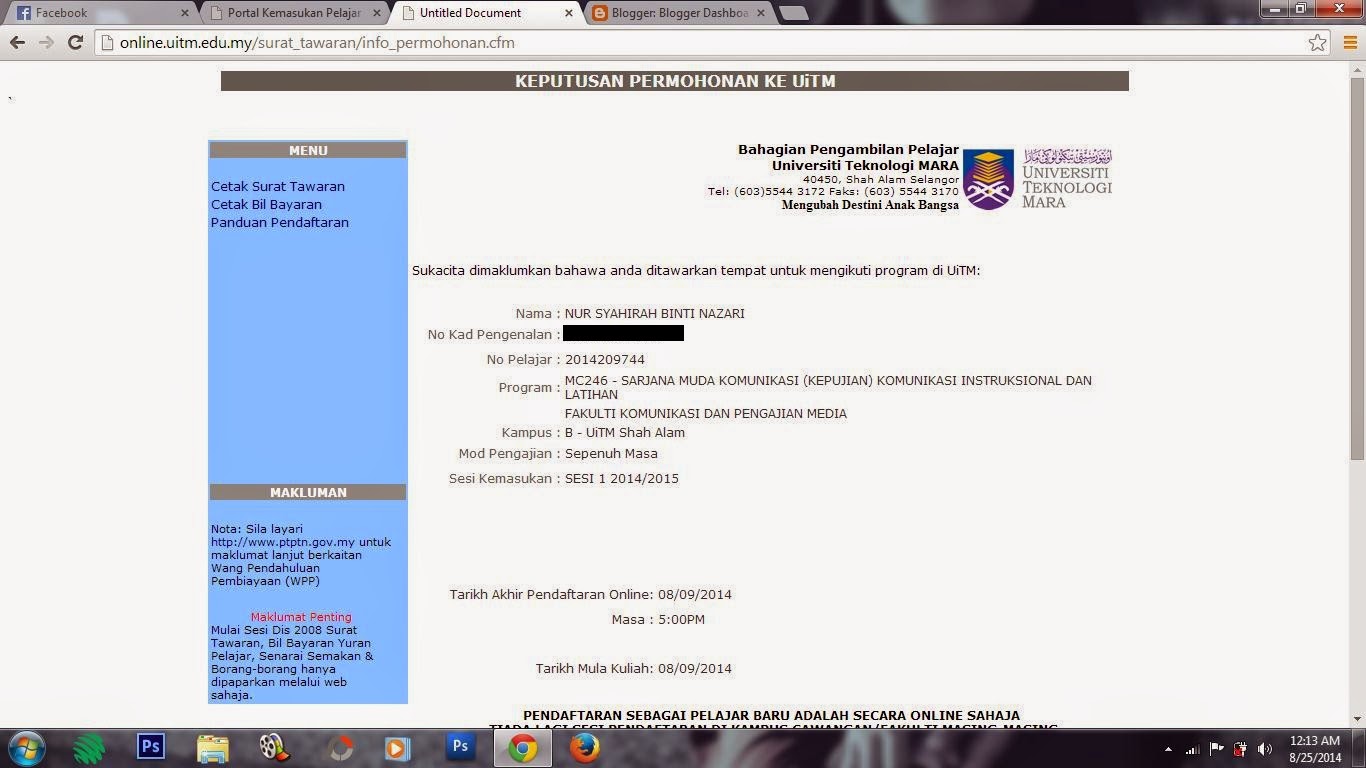Close the Portal Kemasukan Pelajar tab
Screen dimensions: 1366x768
(x=376, y=13)
